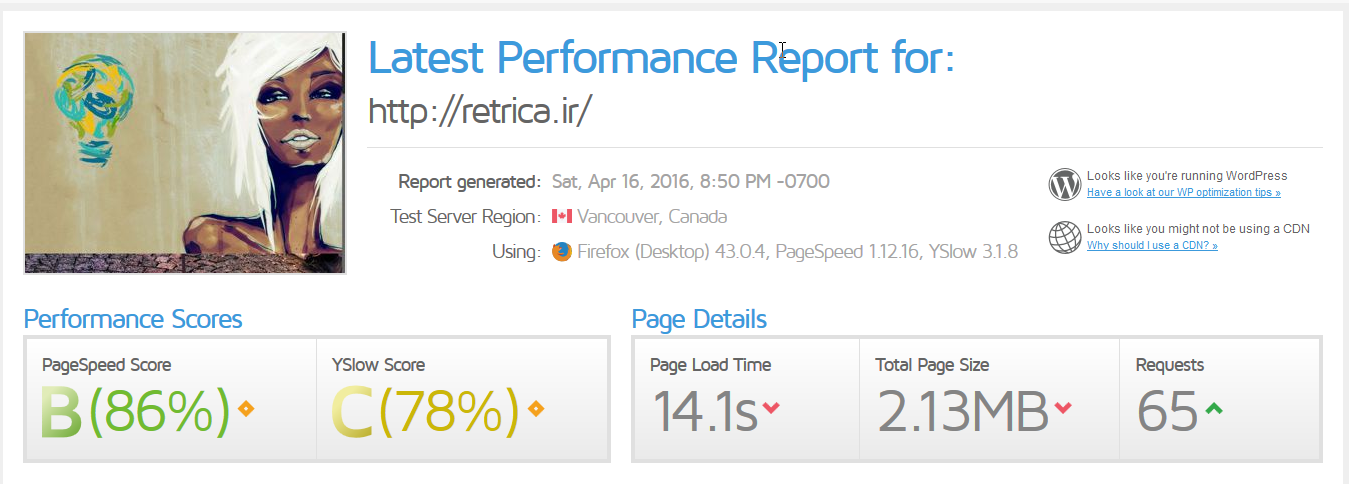Click the website screenshot thumbnail

(x=185, y=152)
